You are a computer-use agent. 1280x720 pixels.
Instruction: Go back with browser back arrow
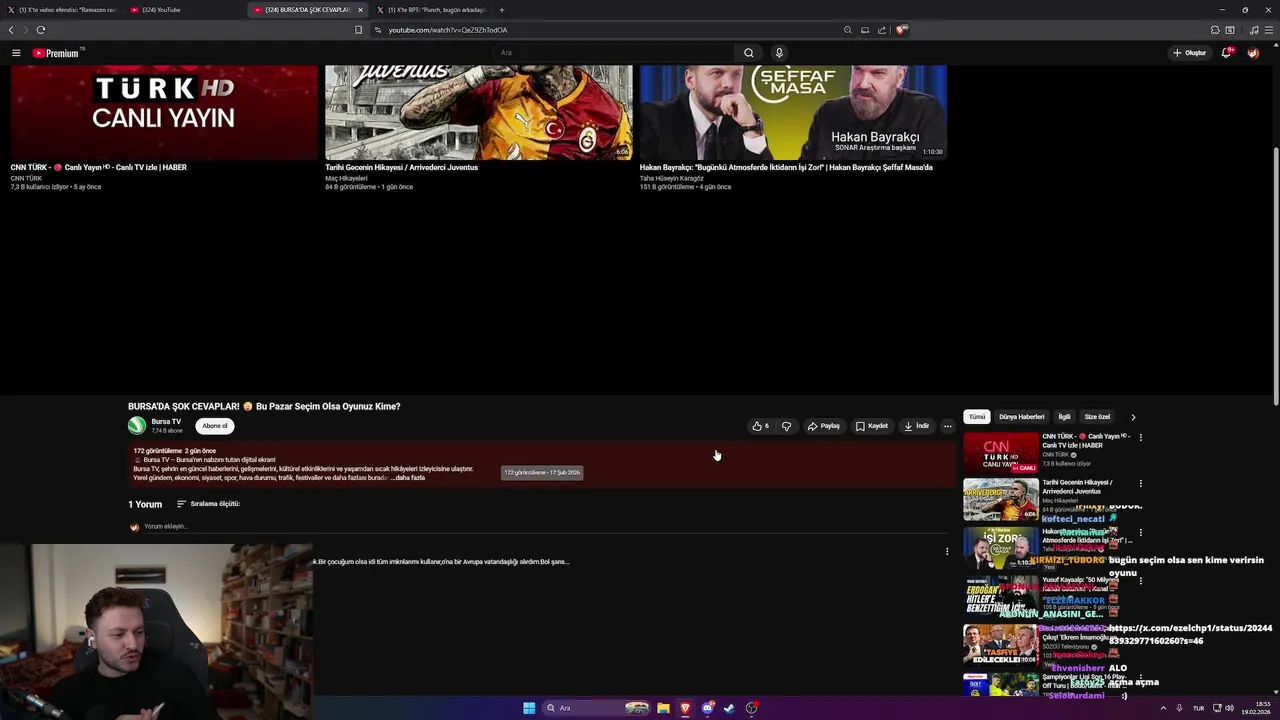(12, 30)
